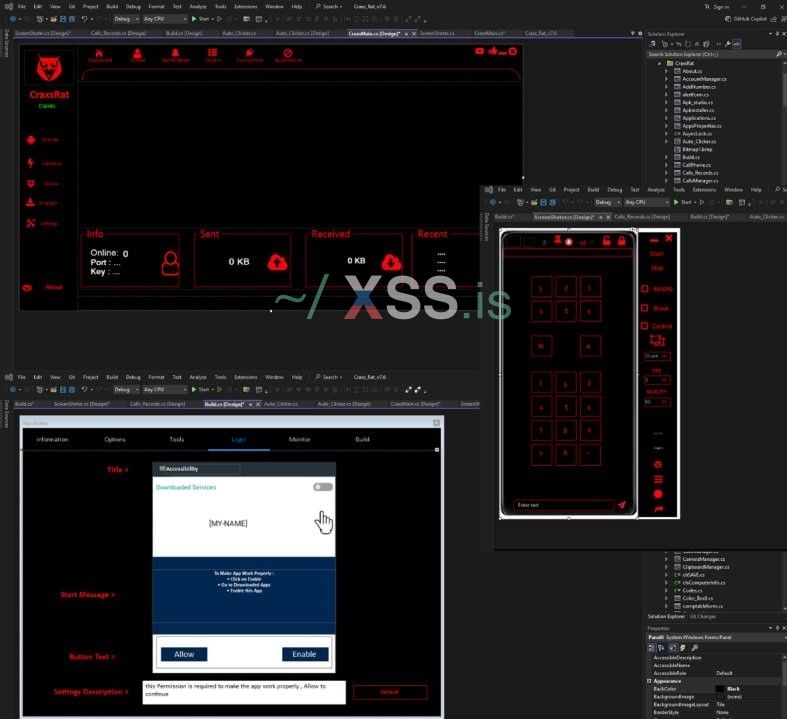This screenshot has height=719, width=787.
Task: Open the quality combo box on ScreenShoter panel
Action: point(657,402)
